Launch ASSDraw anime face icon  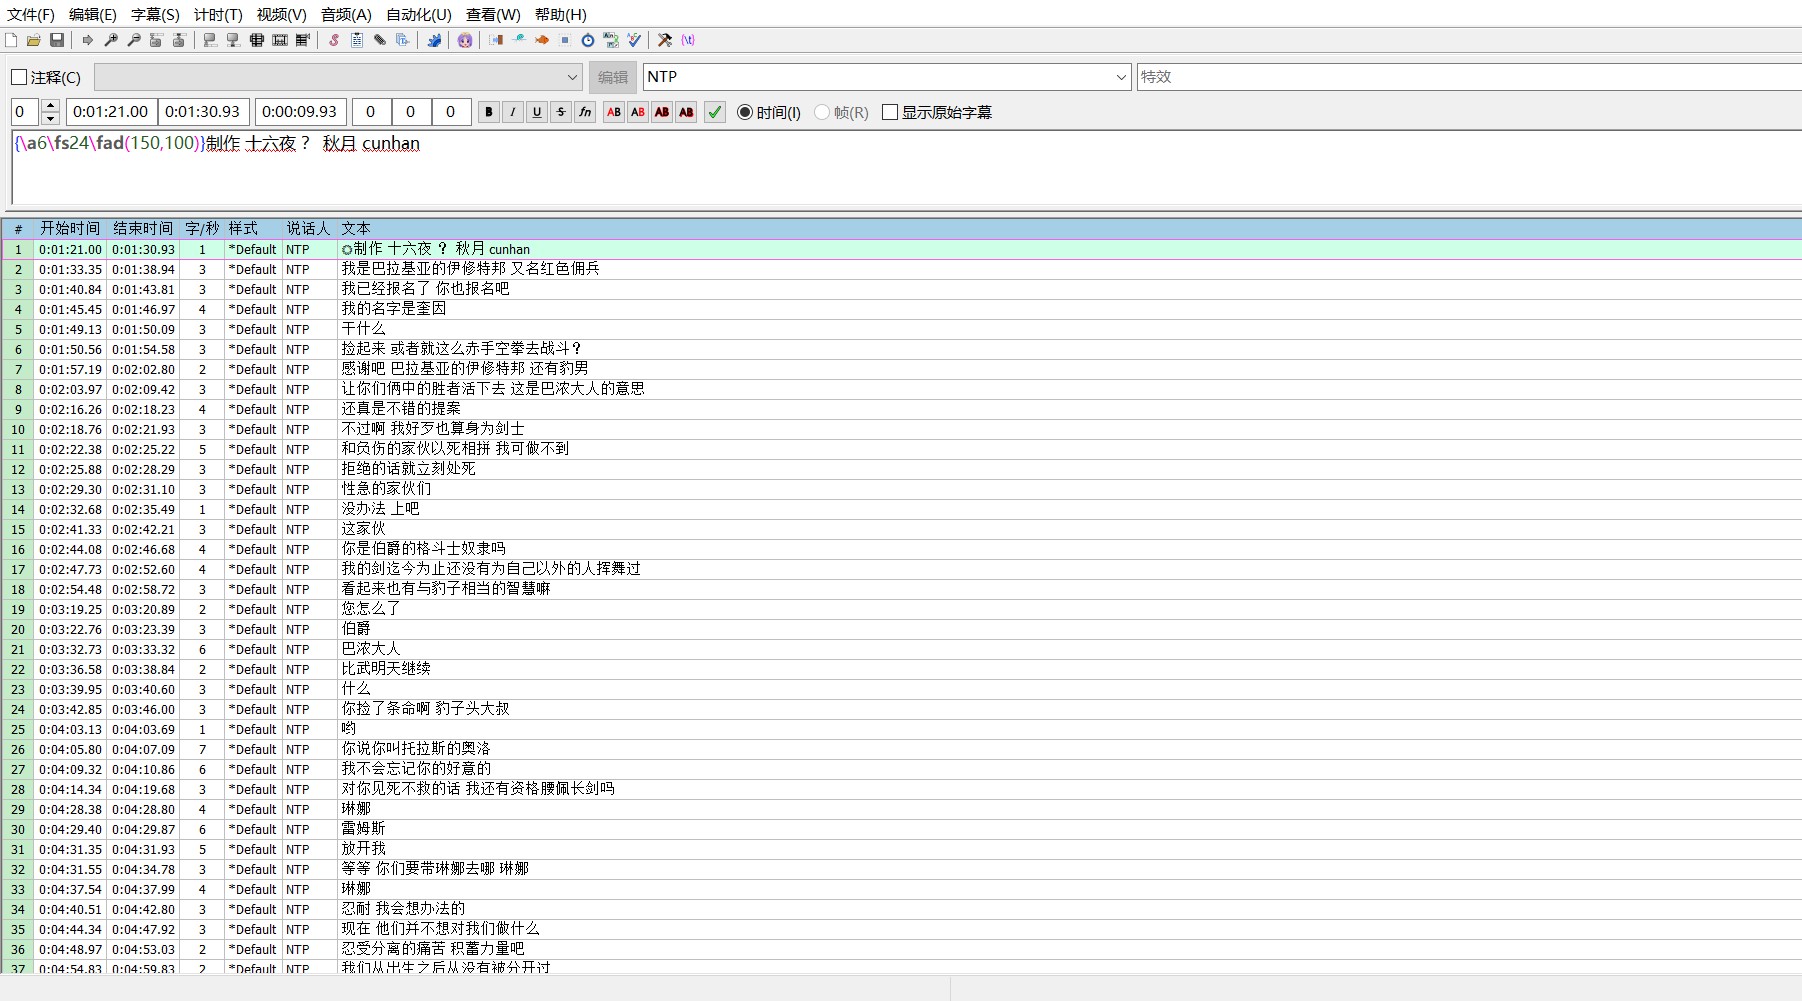(x=465, y=40)
